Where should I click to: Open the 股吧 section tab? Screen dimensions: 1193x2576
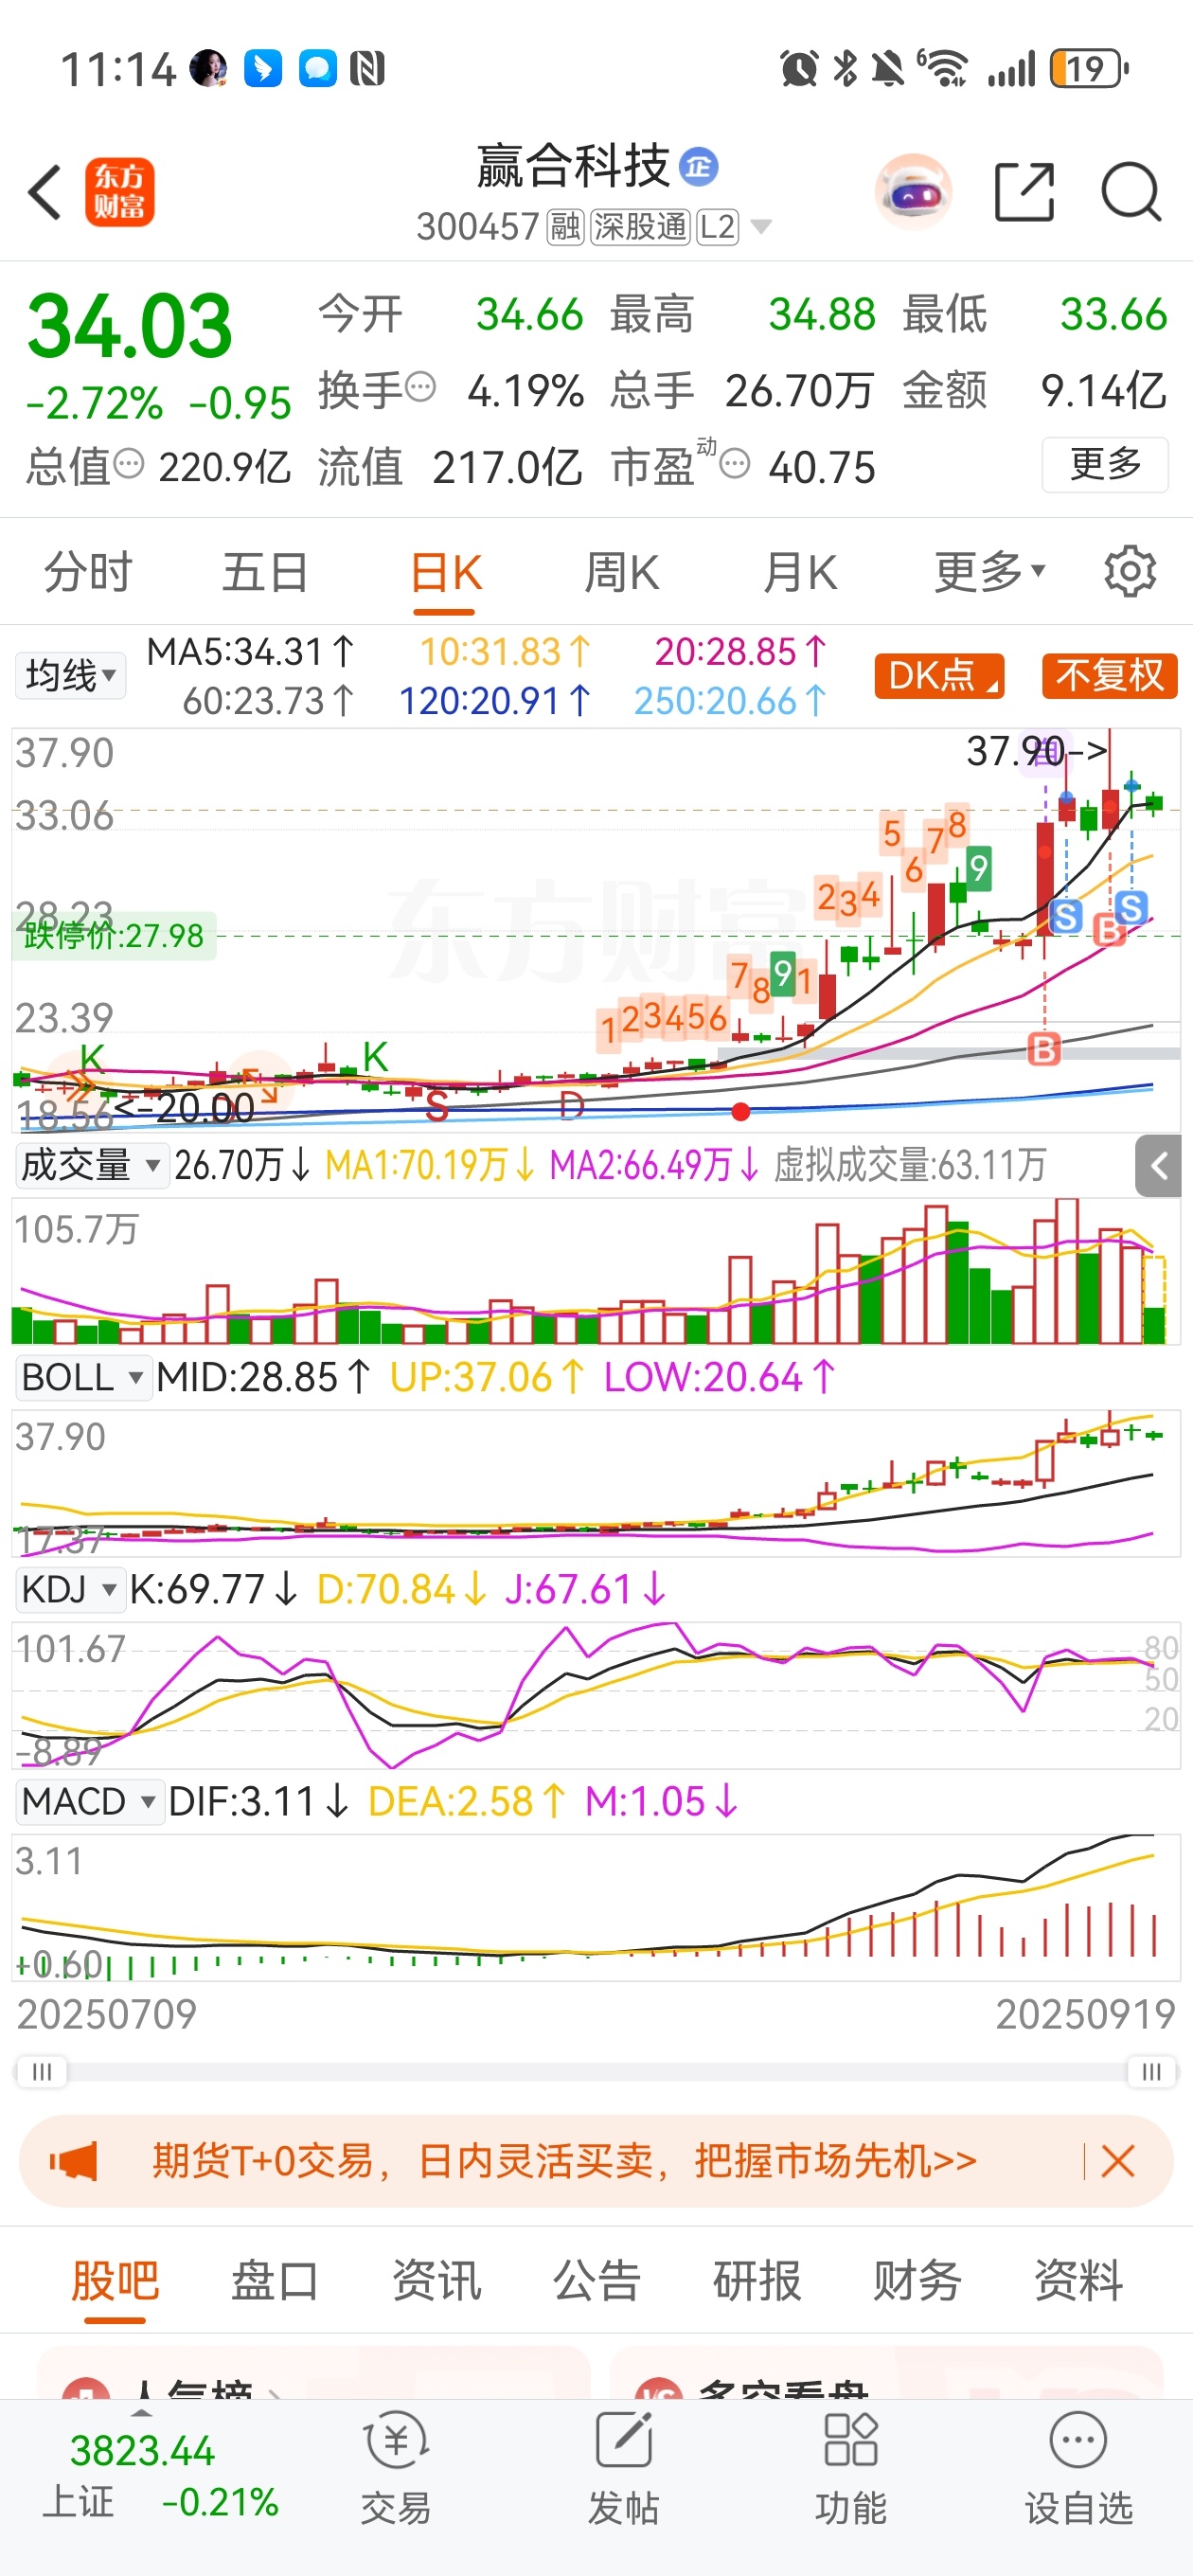115,2282
